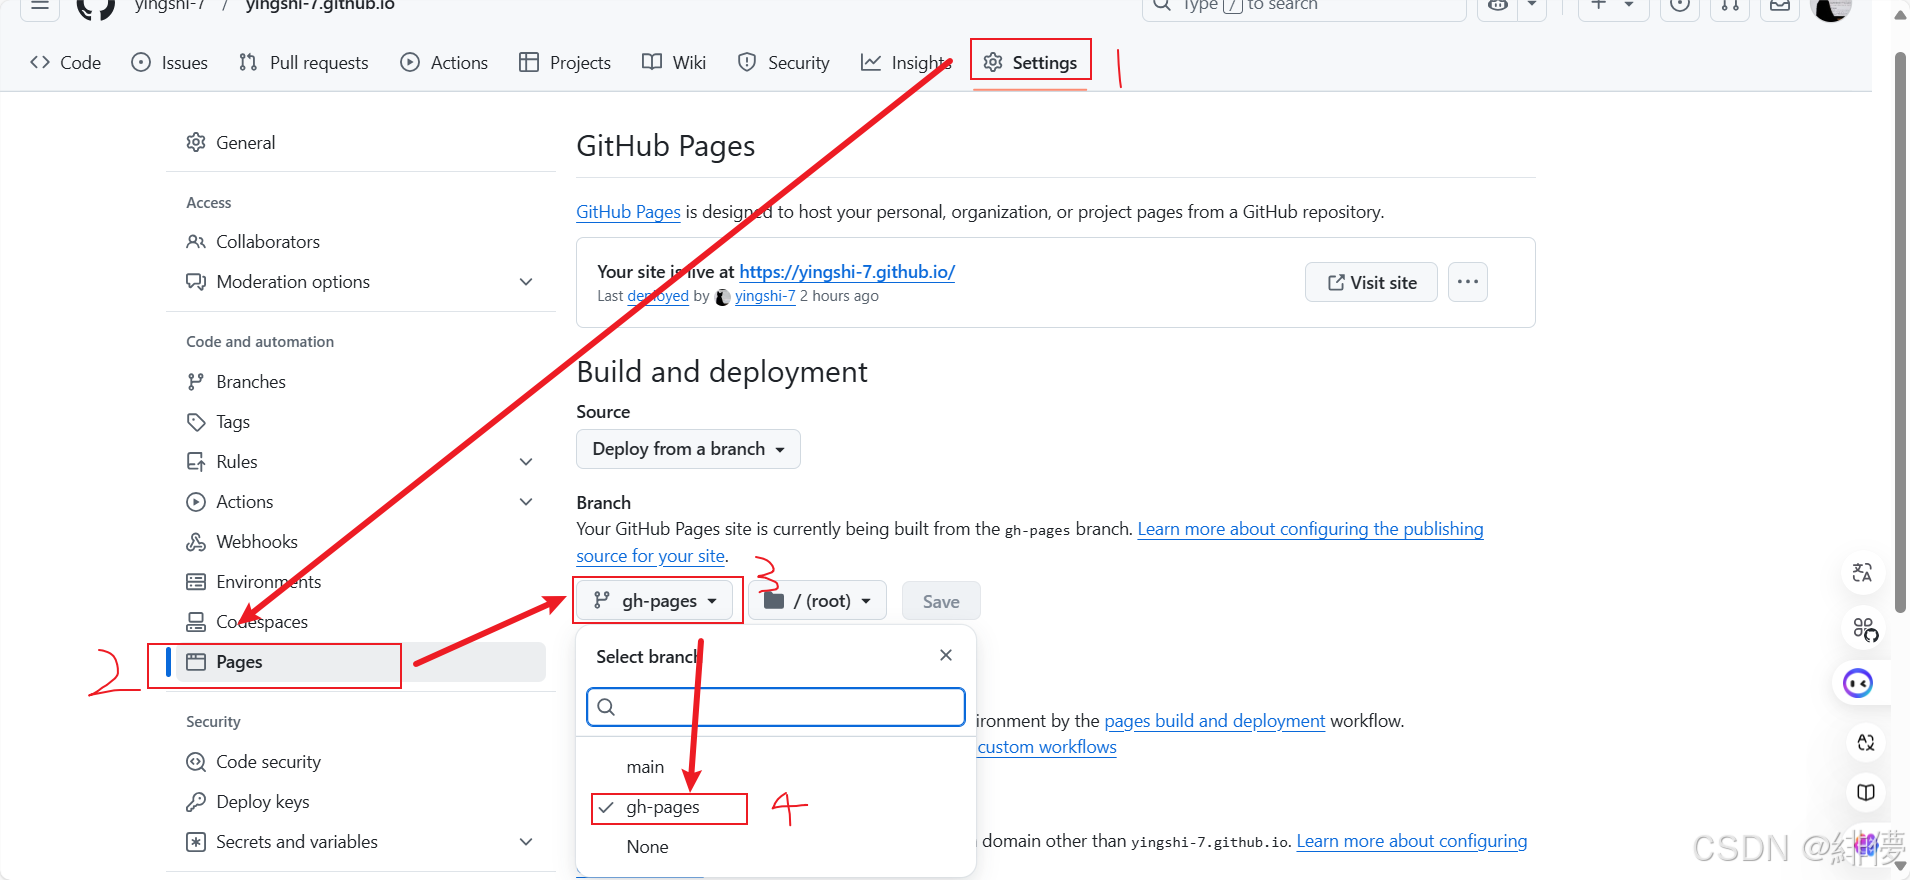
Task: Click the Moderation options comment icon
Action: click(x=196, y=282)
